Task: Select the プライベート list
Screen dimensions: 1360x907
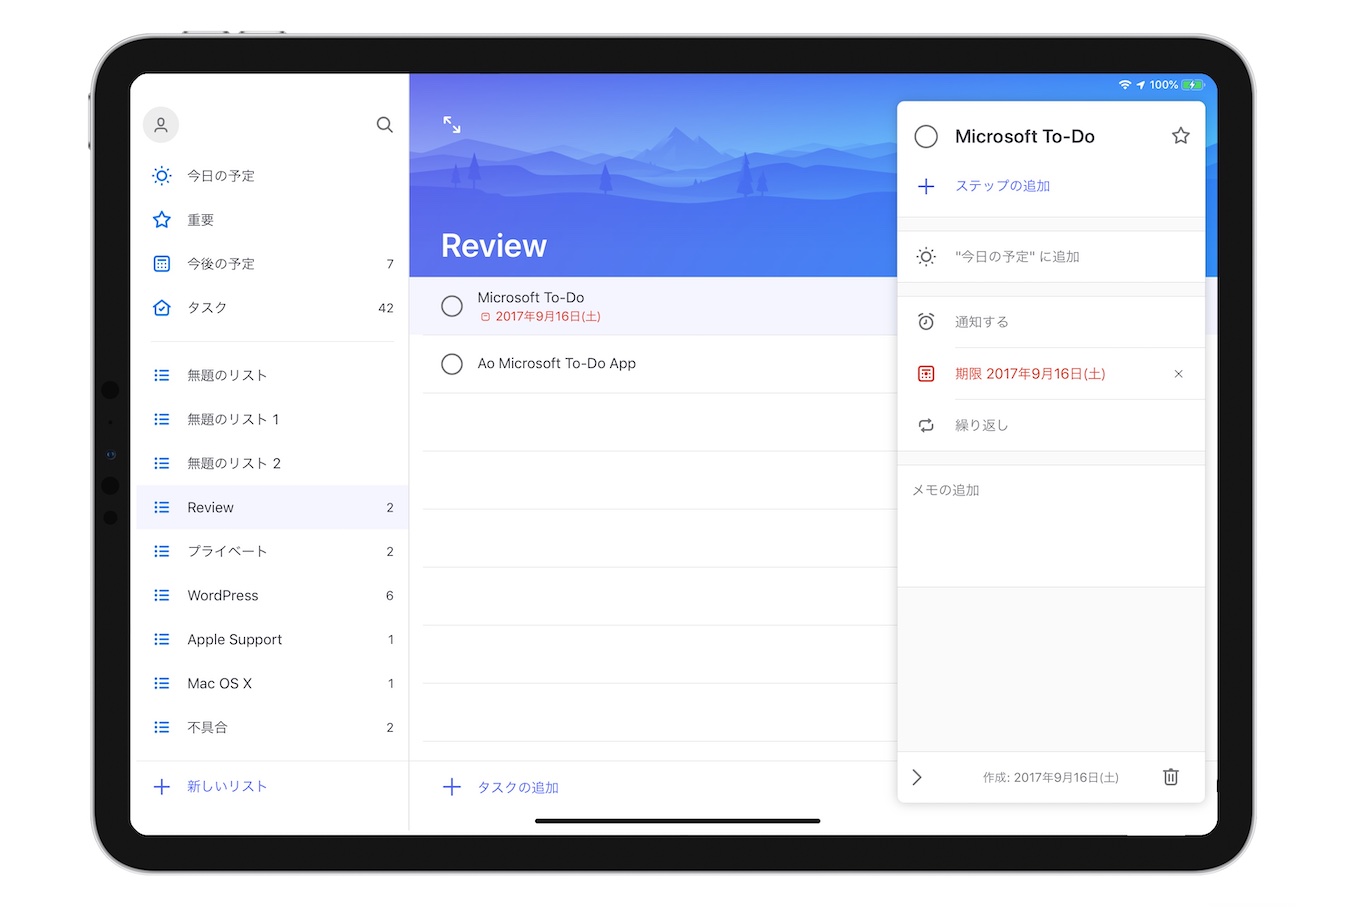Action: tap(271, 552)
